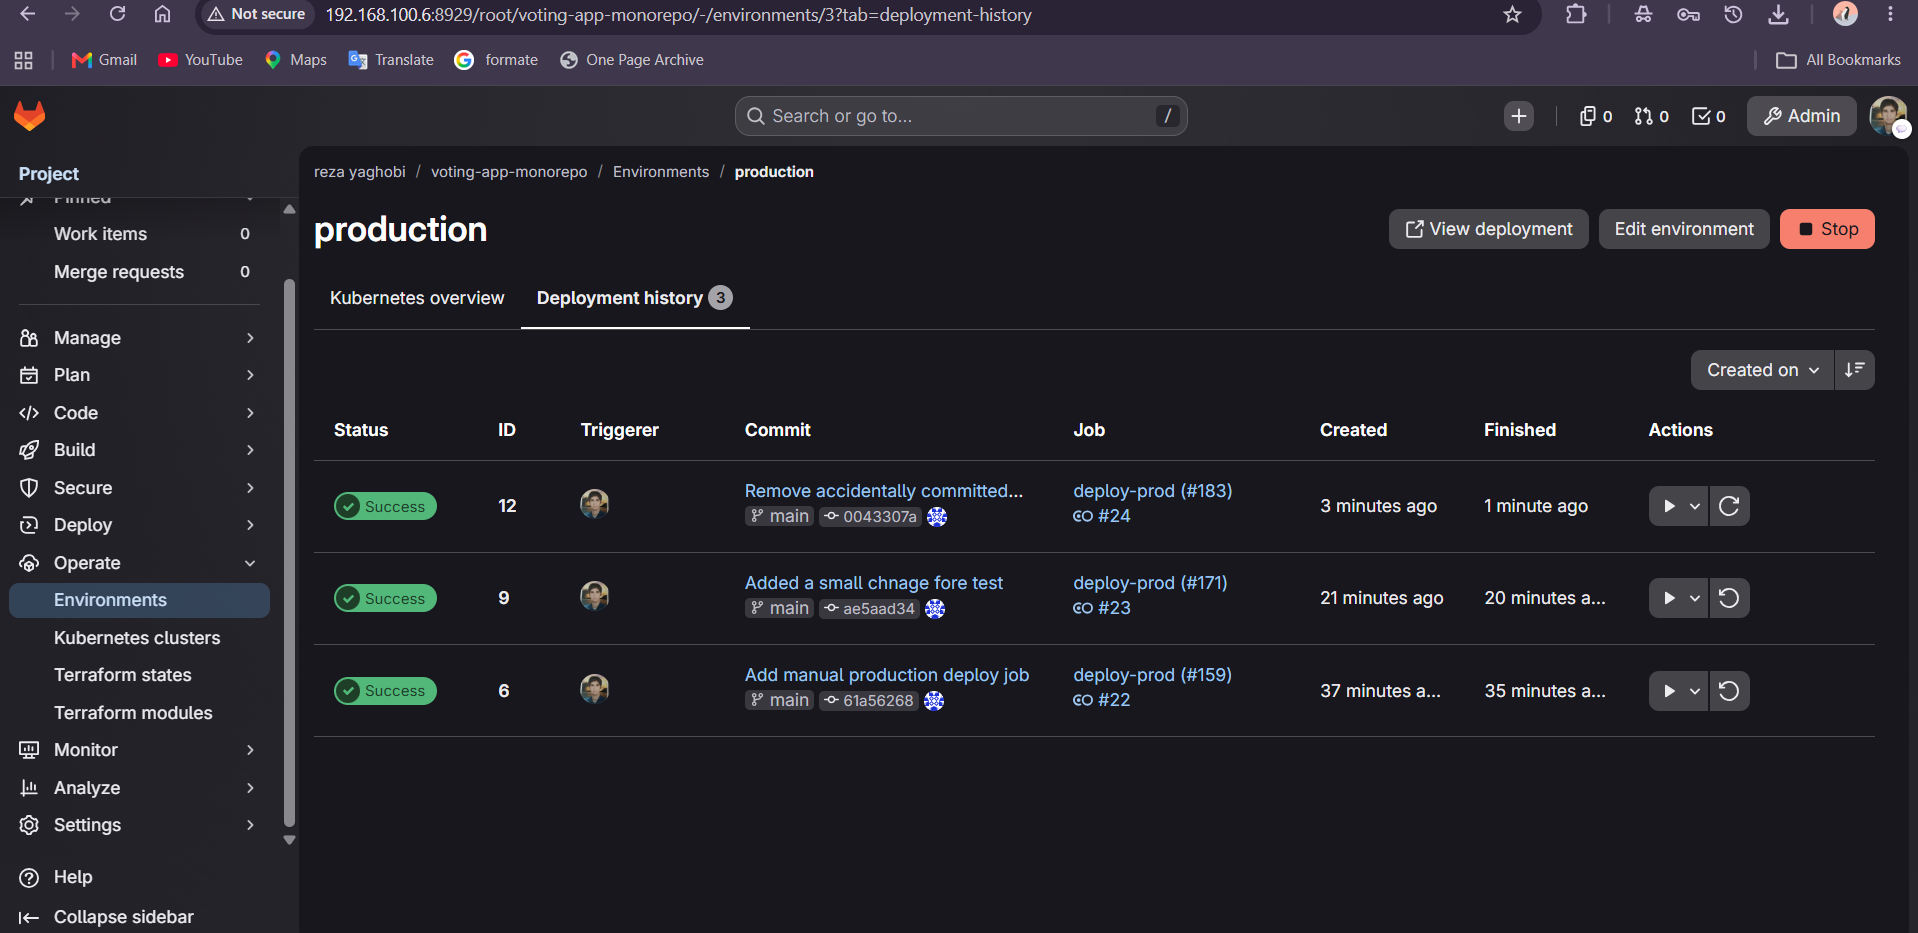1918x933 pixels.
Task: Open Terraform modules in sidebar
Action: (139, 713)
